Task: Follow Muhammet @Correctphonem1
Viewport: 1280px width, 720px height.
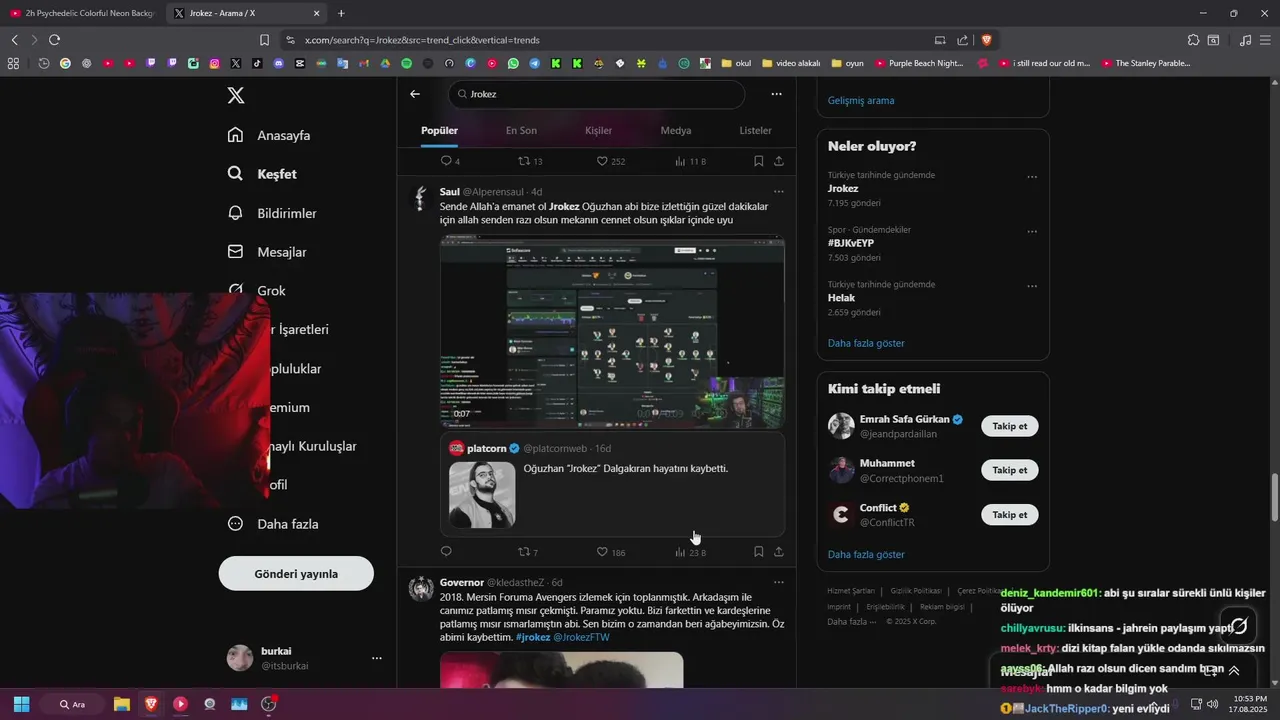Action: [1010, 470]
